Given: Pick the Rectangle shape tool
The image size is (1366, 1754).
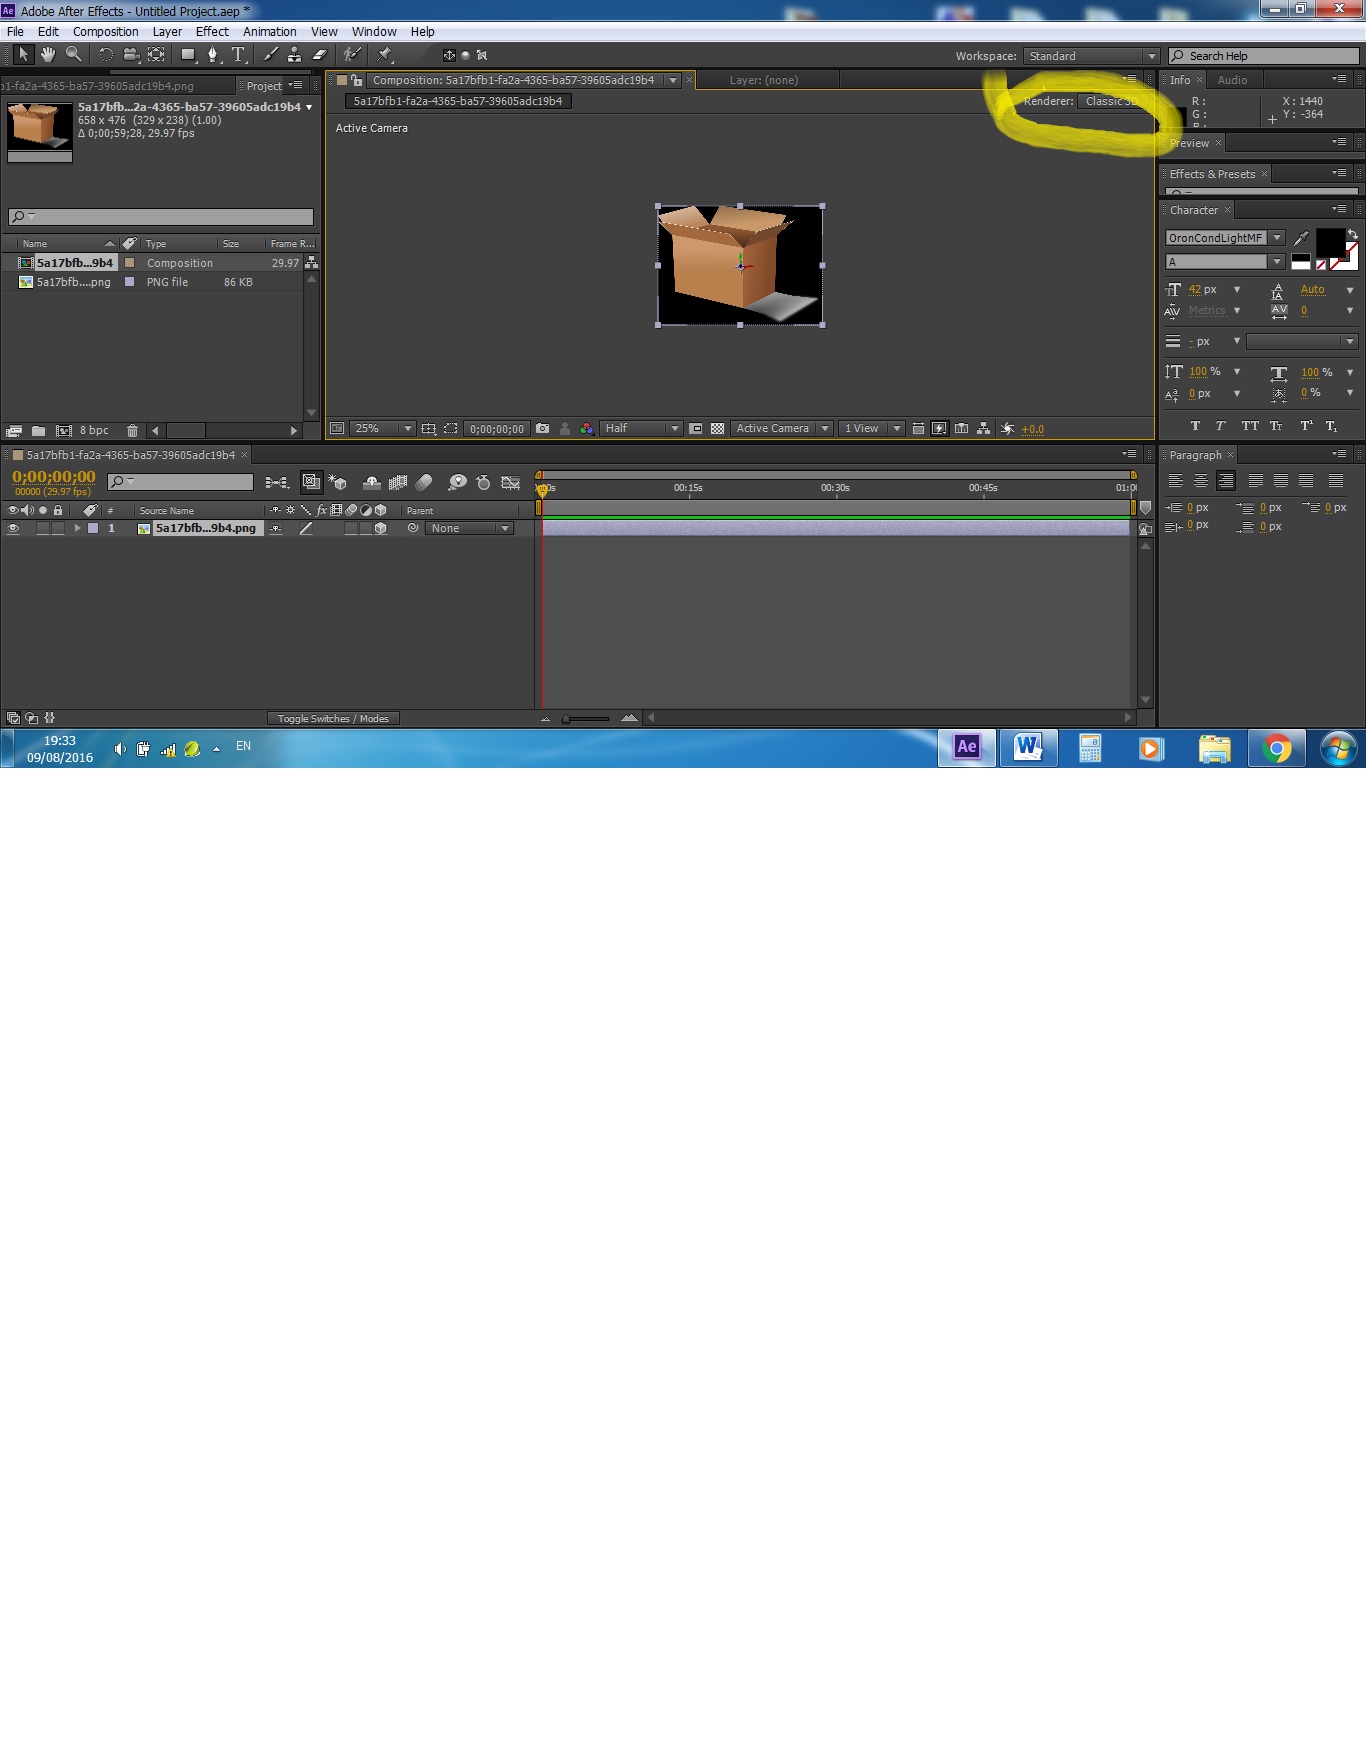Looking at the screenshot, I should (187, 55).
